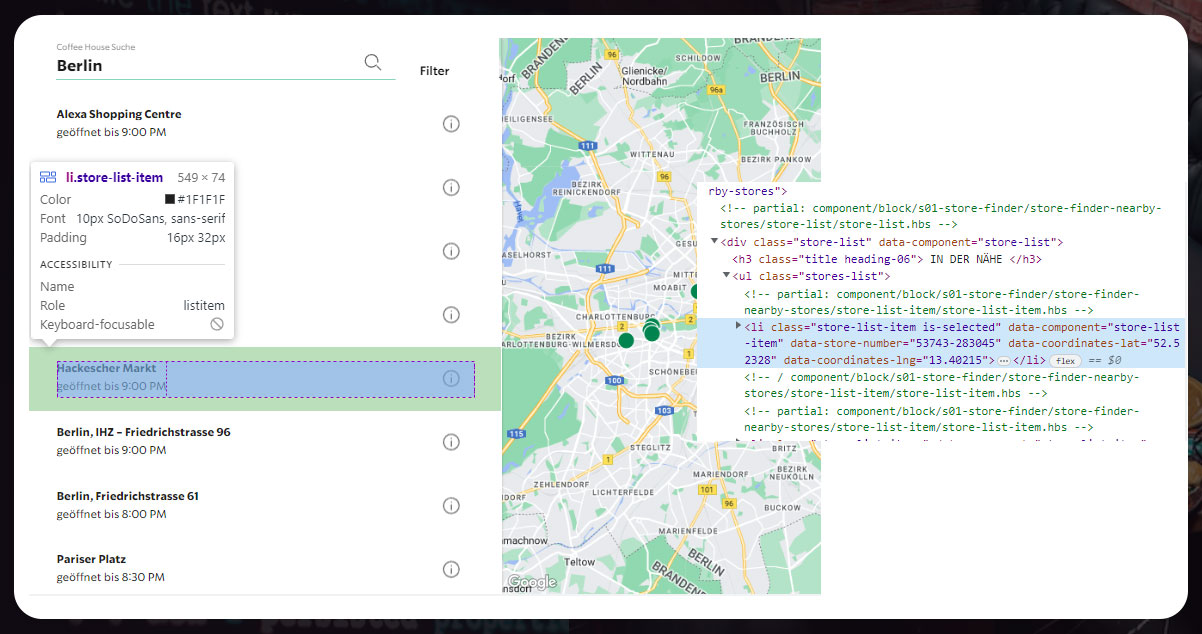Select the Alexa Shopping Centre store entry
The height and width of the screenshot is (634, 1202).
pos(119,115)
